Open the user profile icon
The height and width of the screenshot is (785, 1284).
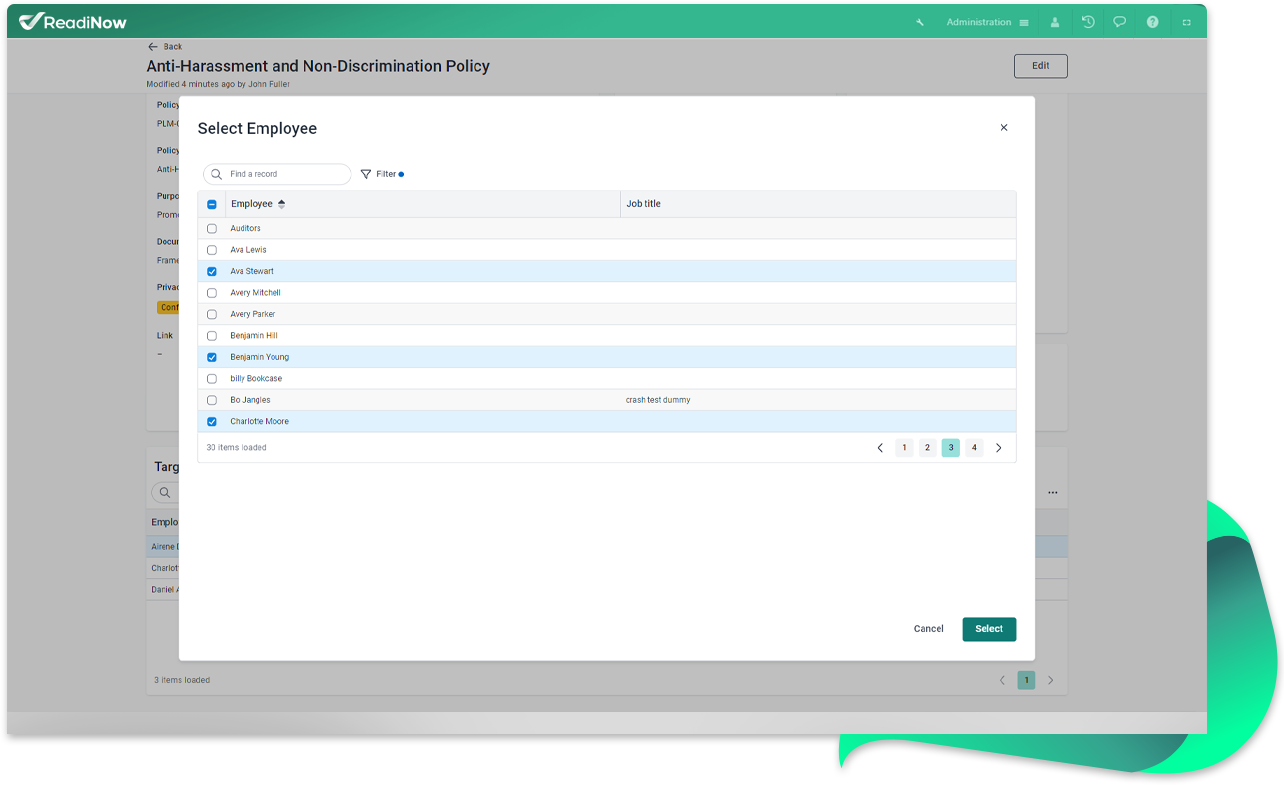pos(1055,22)
